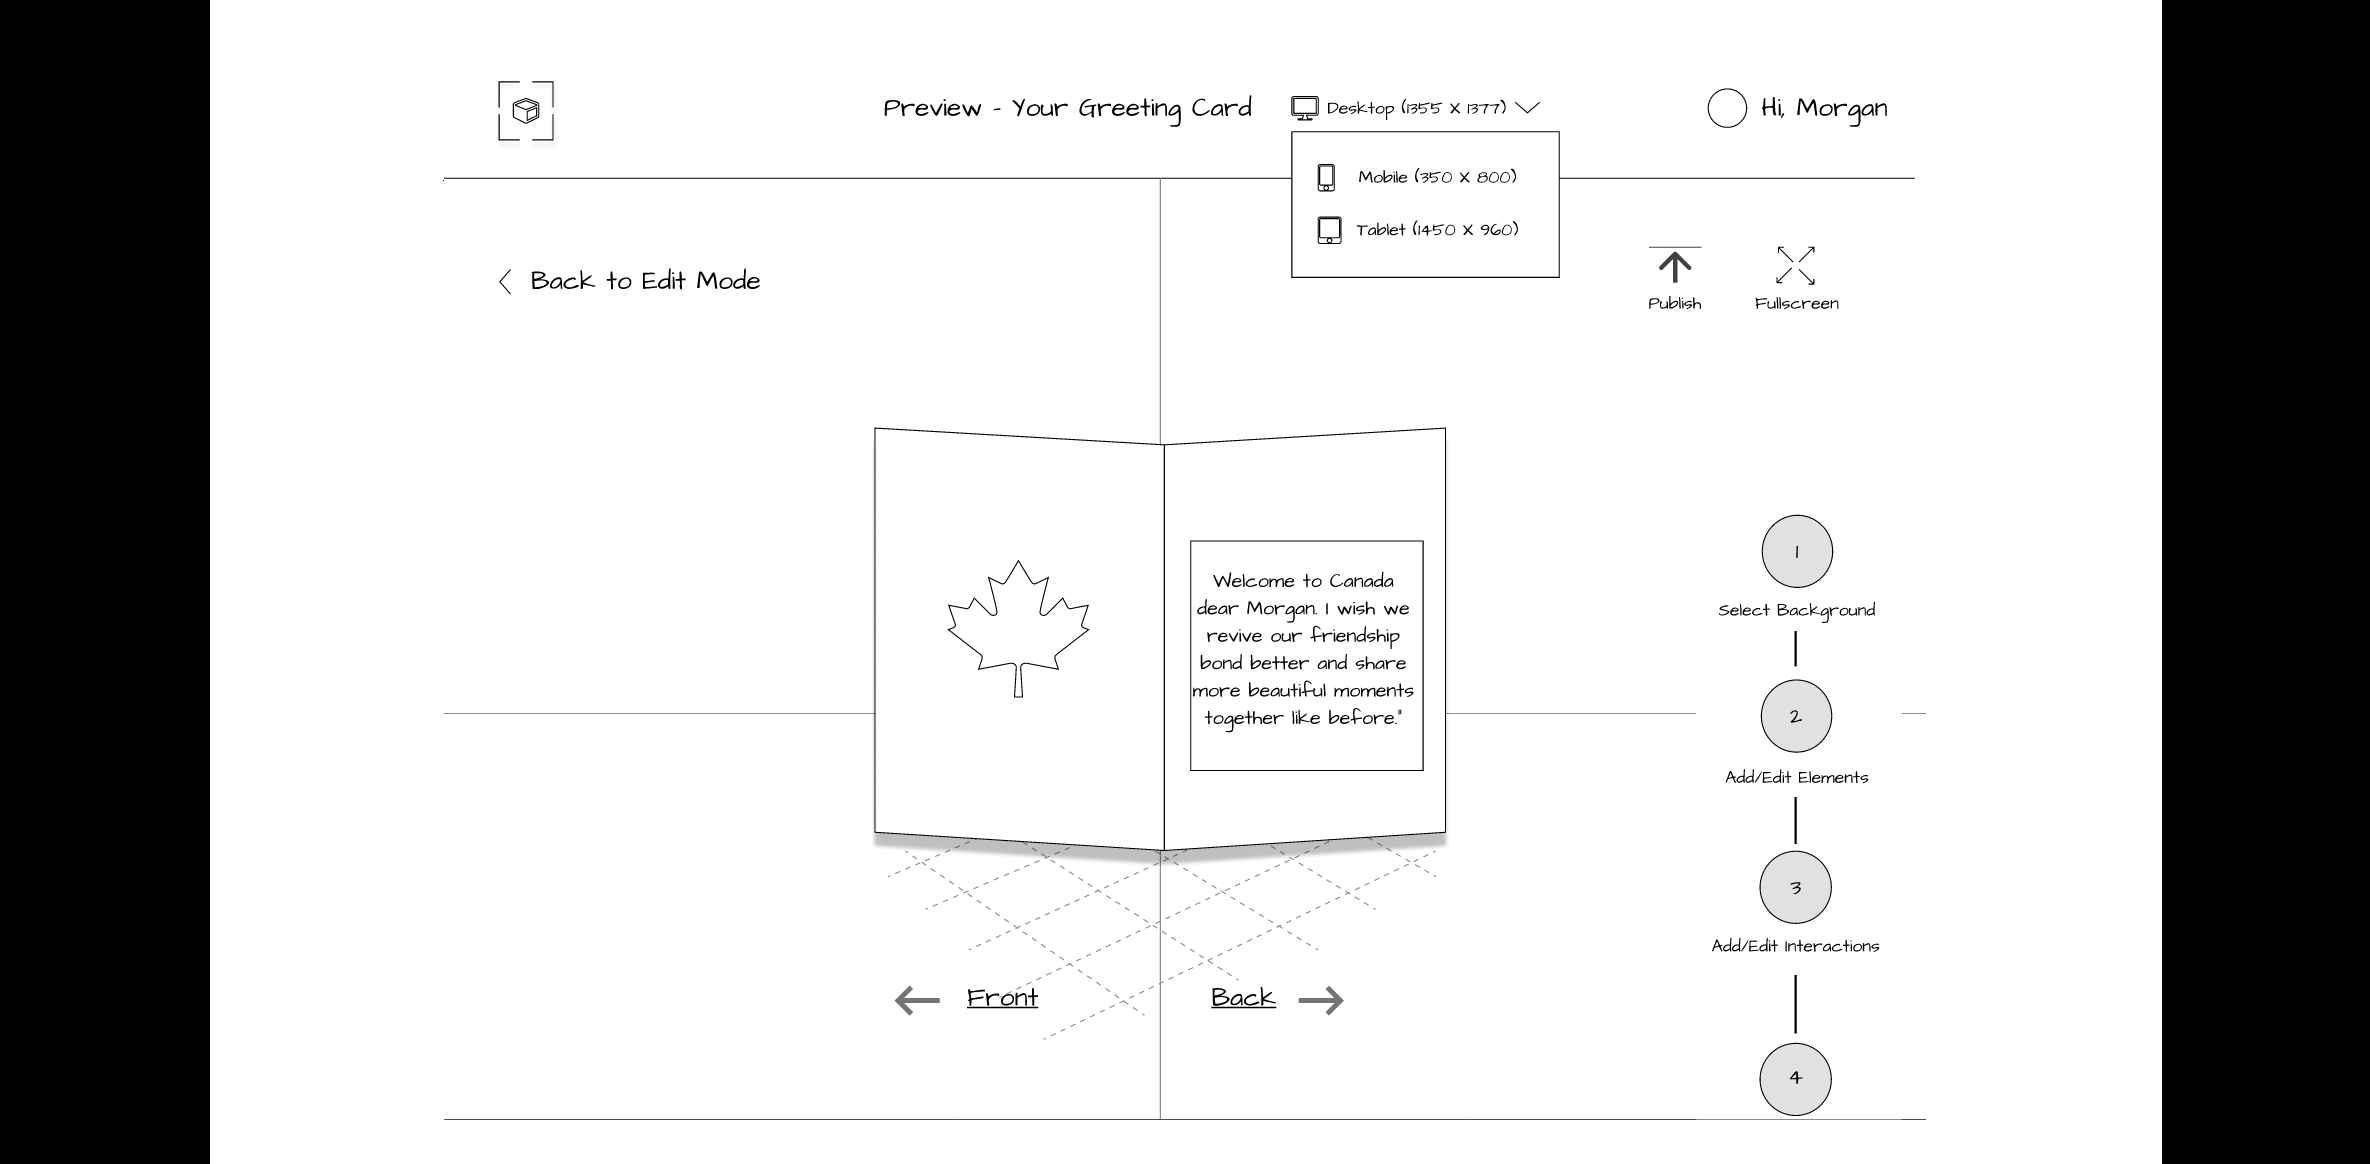Choose Tablet (1450 x 960) option

[1436, 230]
